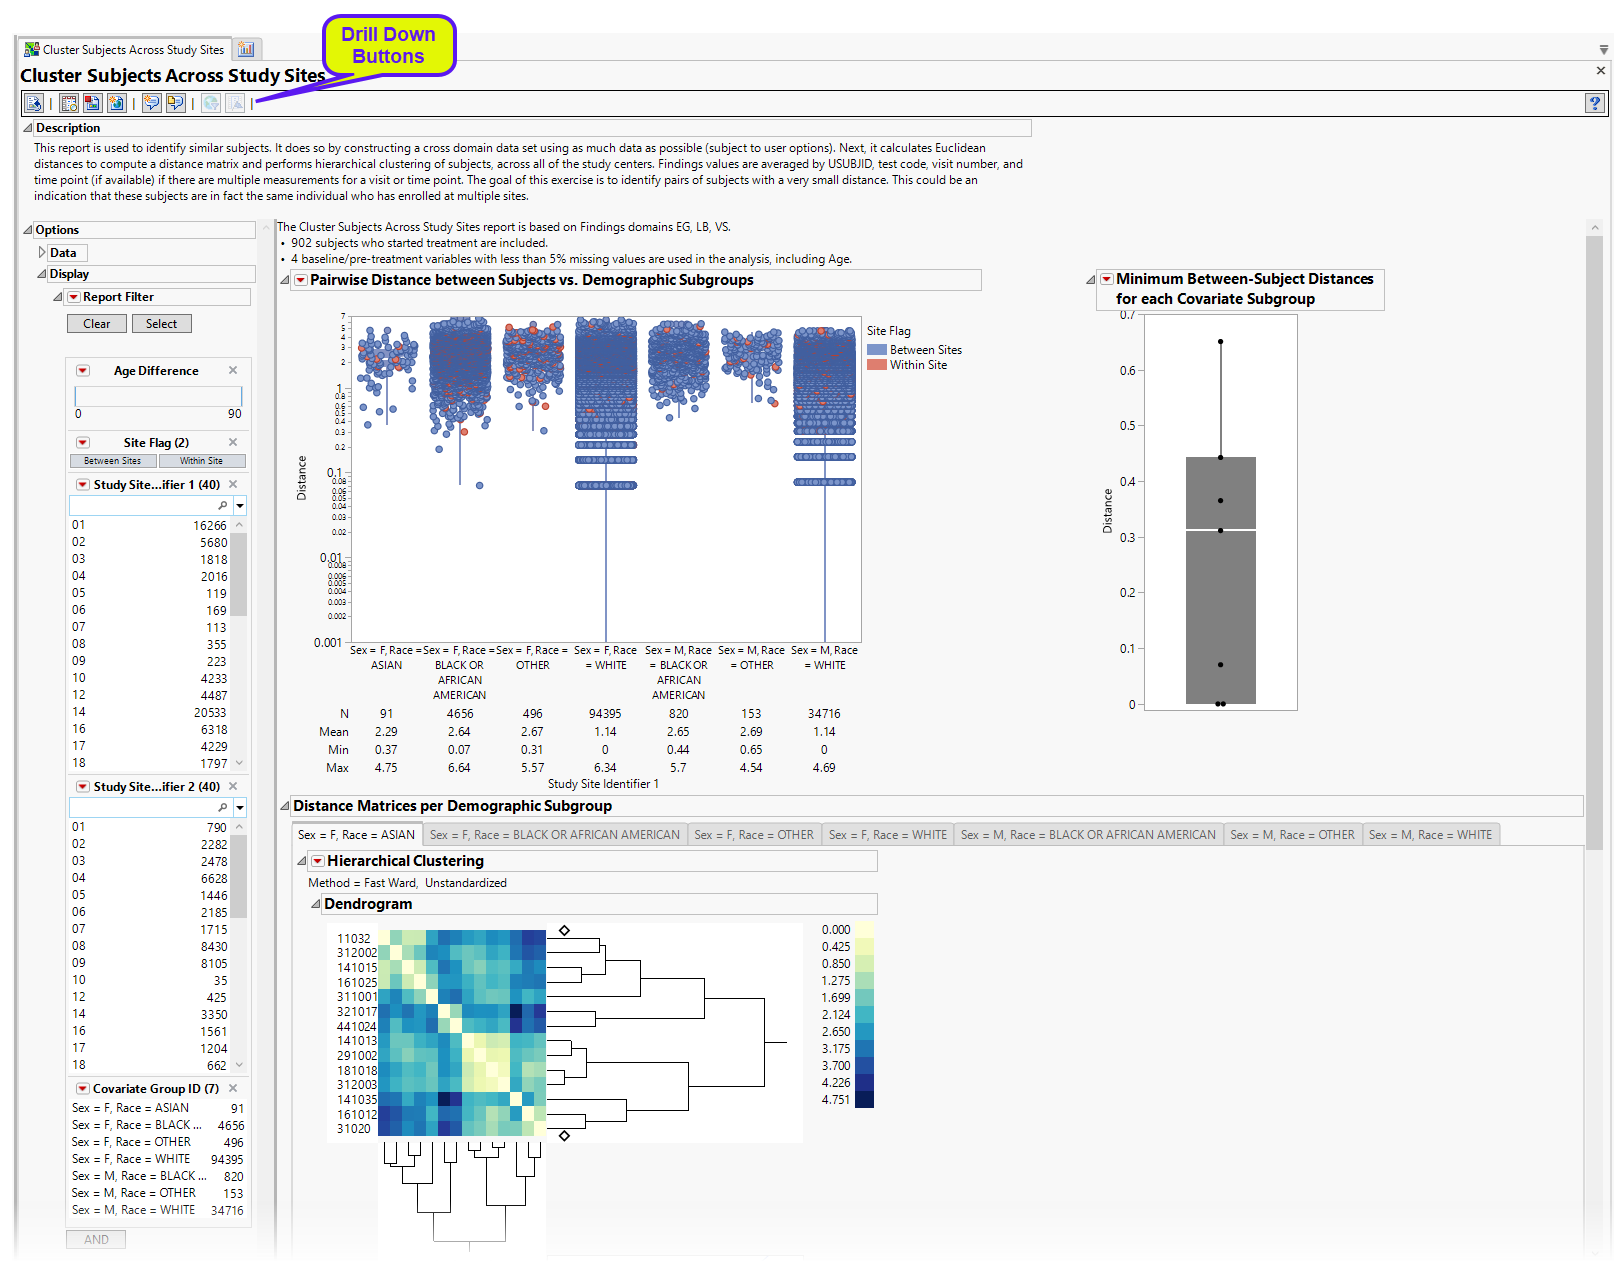Open help via the question mark icon
The image size is (1614, 1262).
(1594, 103)
